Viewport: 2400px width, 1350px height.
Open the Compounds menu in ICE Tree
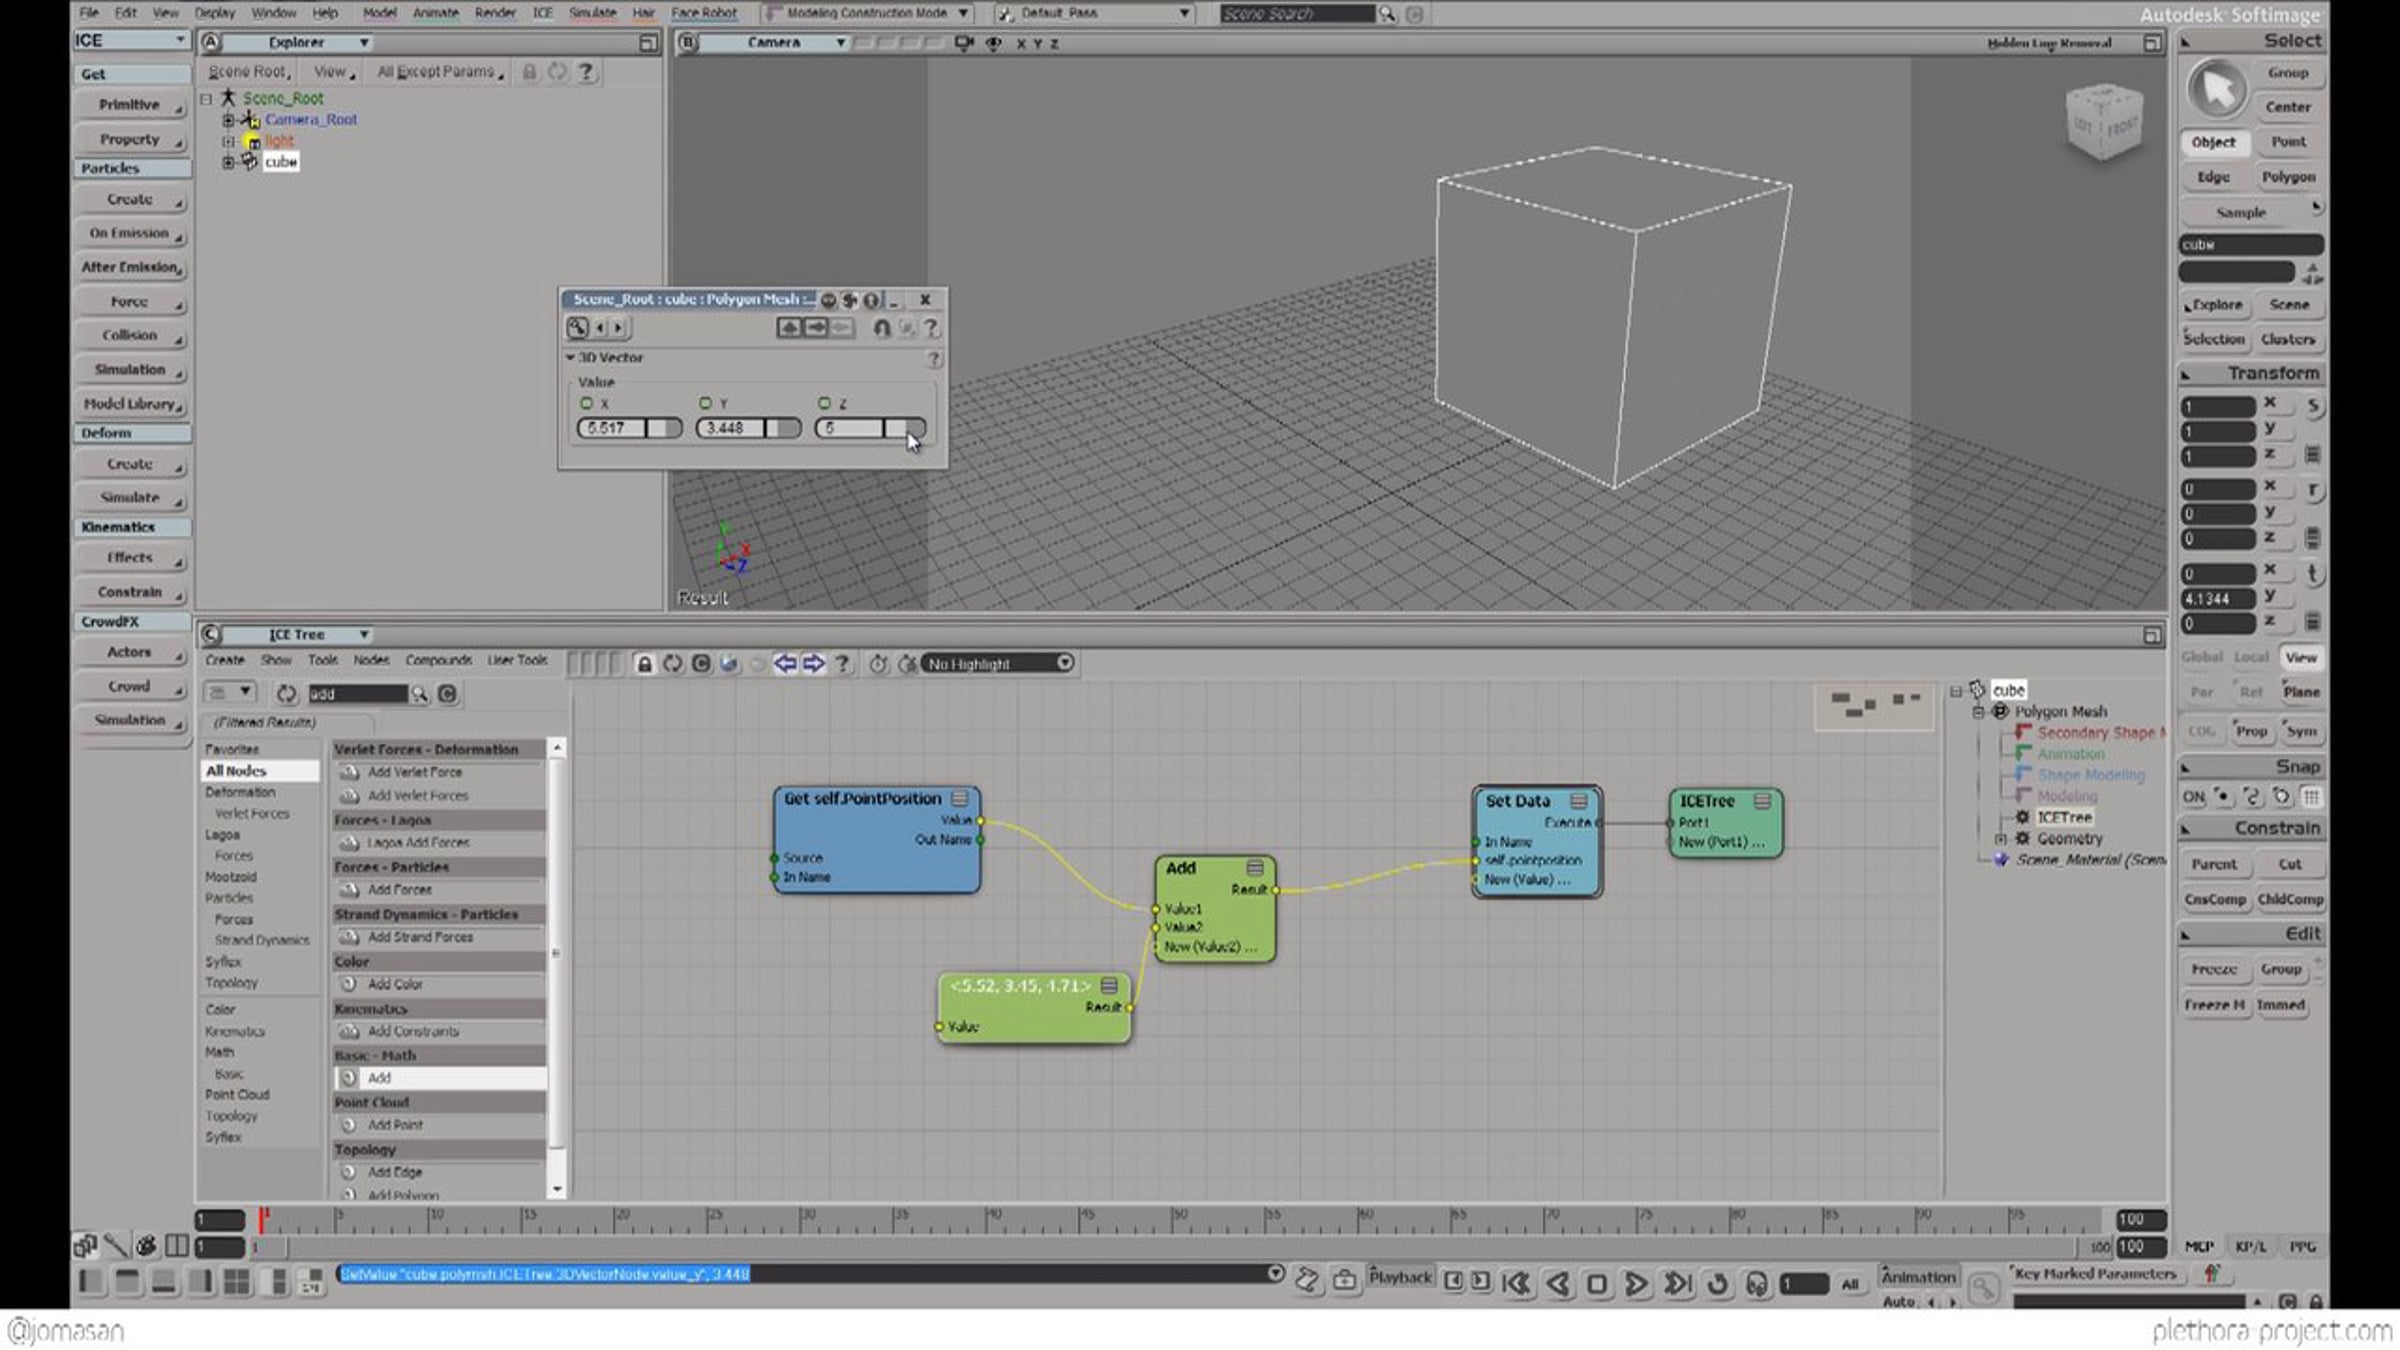pos(438,660)
